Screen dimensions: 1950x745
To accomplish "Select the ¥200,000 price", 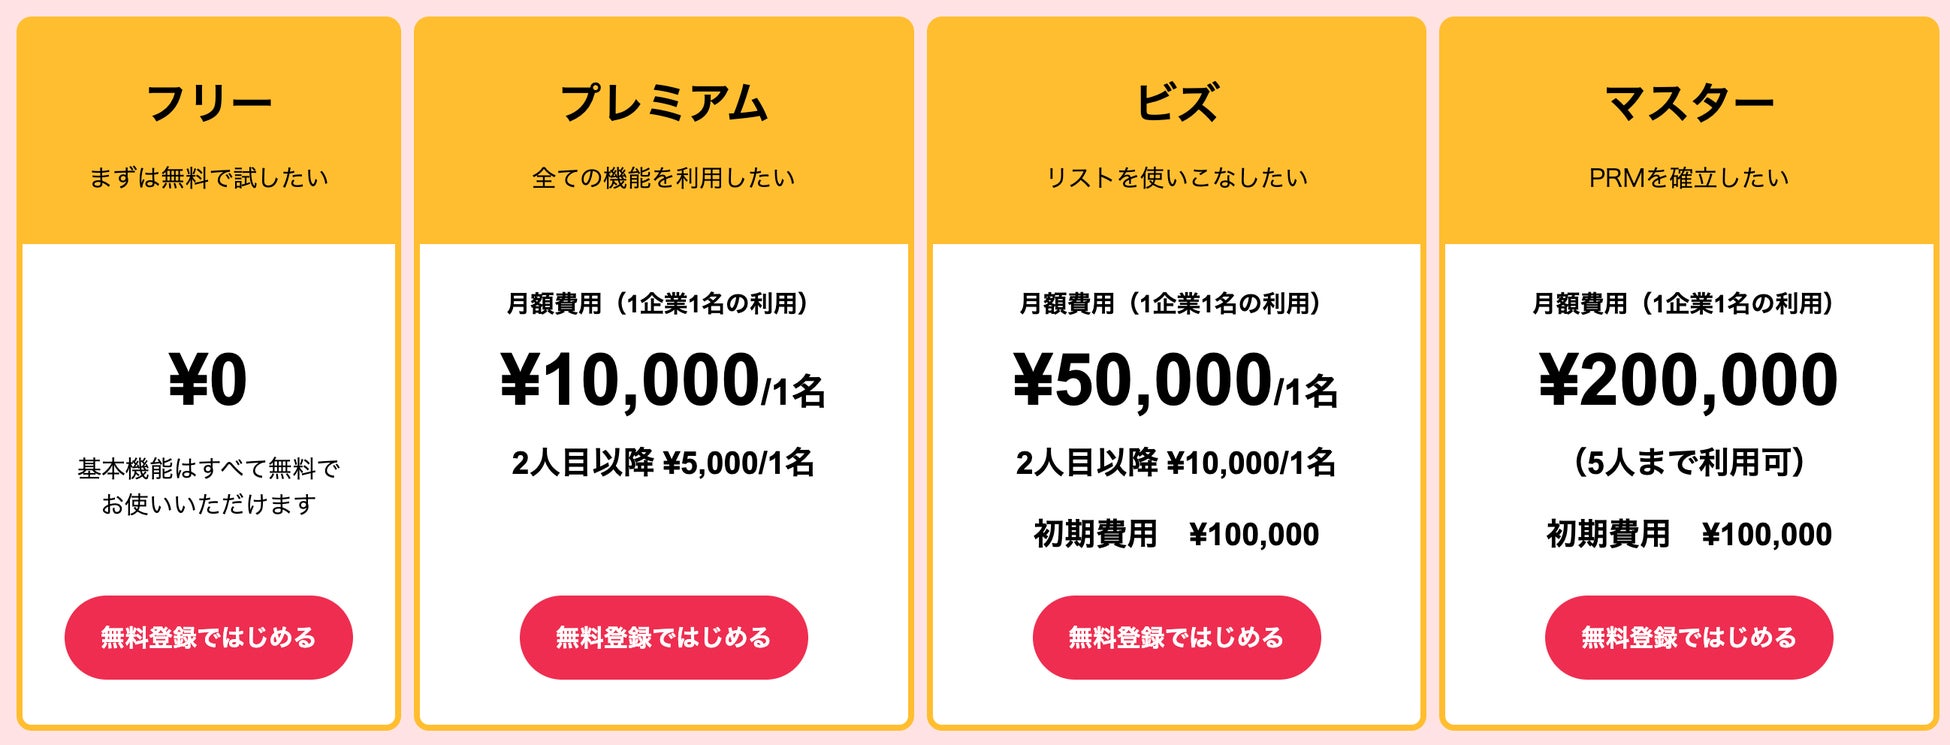I will [1688, 380].
